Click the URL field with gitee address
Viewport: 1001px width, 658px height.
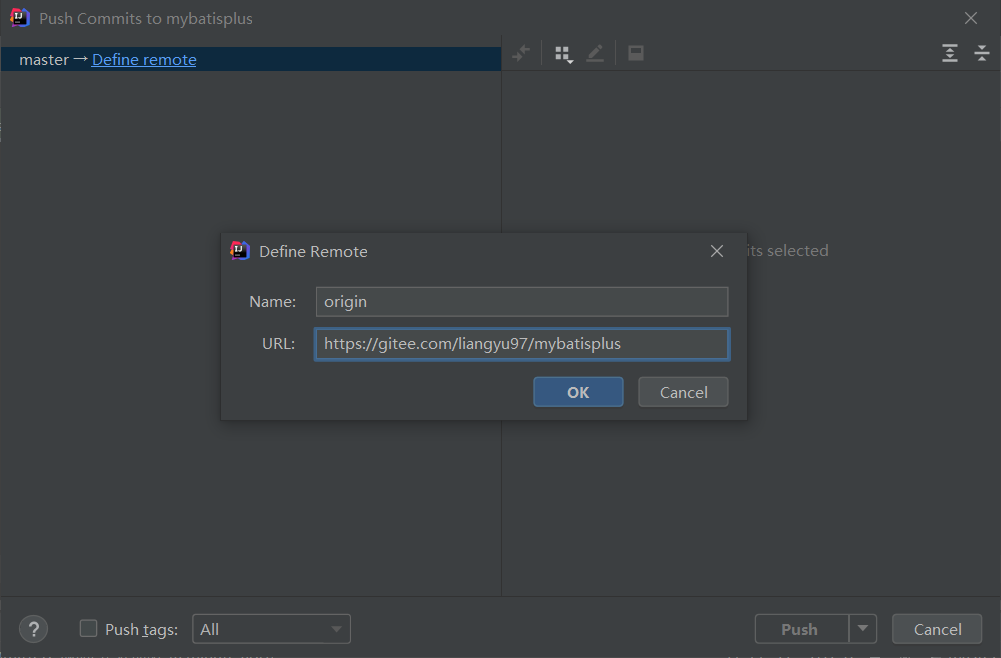click(x=522, y=344)
